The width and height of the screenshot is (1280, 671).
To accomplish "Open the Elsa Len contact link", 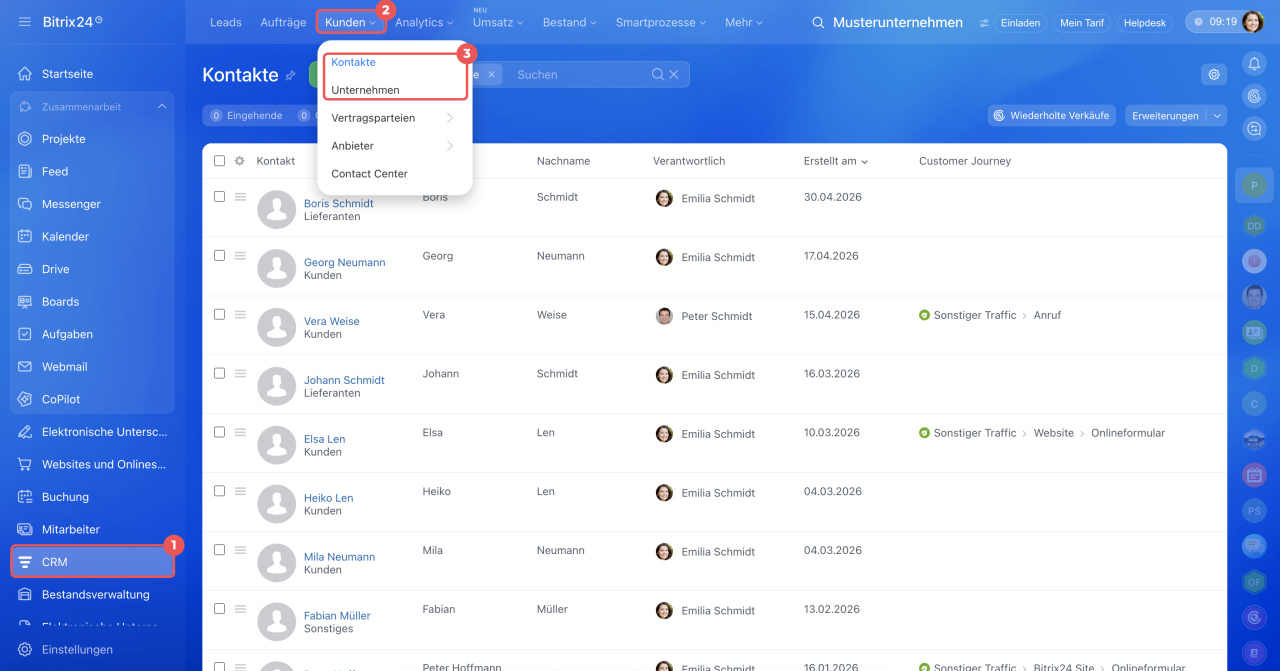I will pyautogui.click(x=324, y=440).
